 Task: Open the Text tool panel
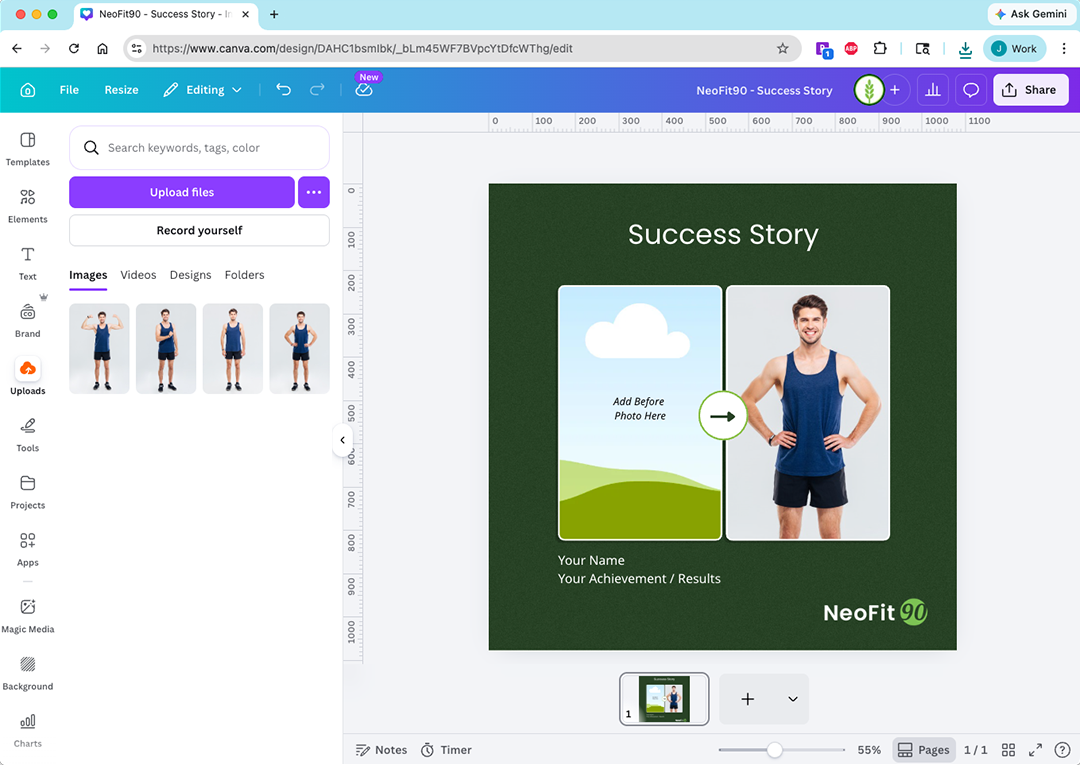tap(27, 261)
